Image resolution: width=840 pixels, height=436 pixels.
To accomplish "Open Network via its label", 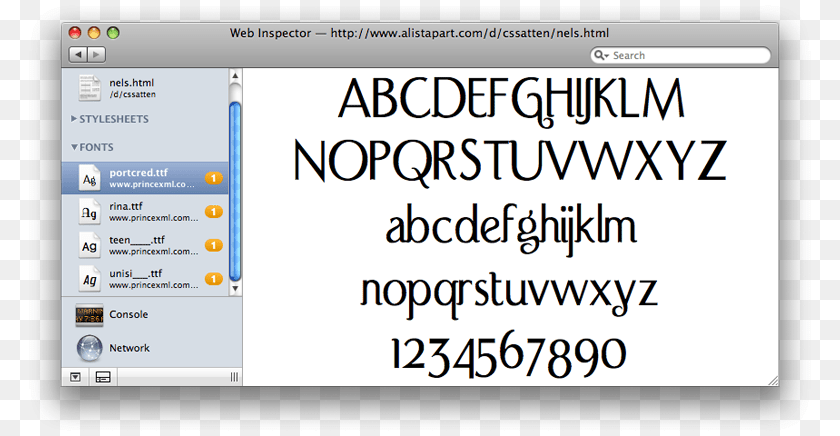I will pyautogui.click(x=130, y=348).
